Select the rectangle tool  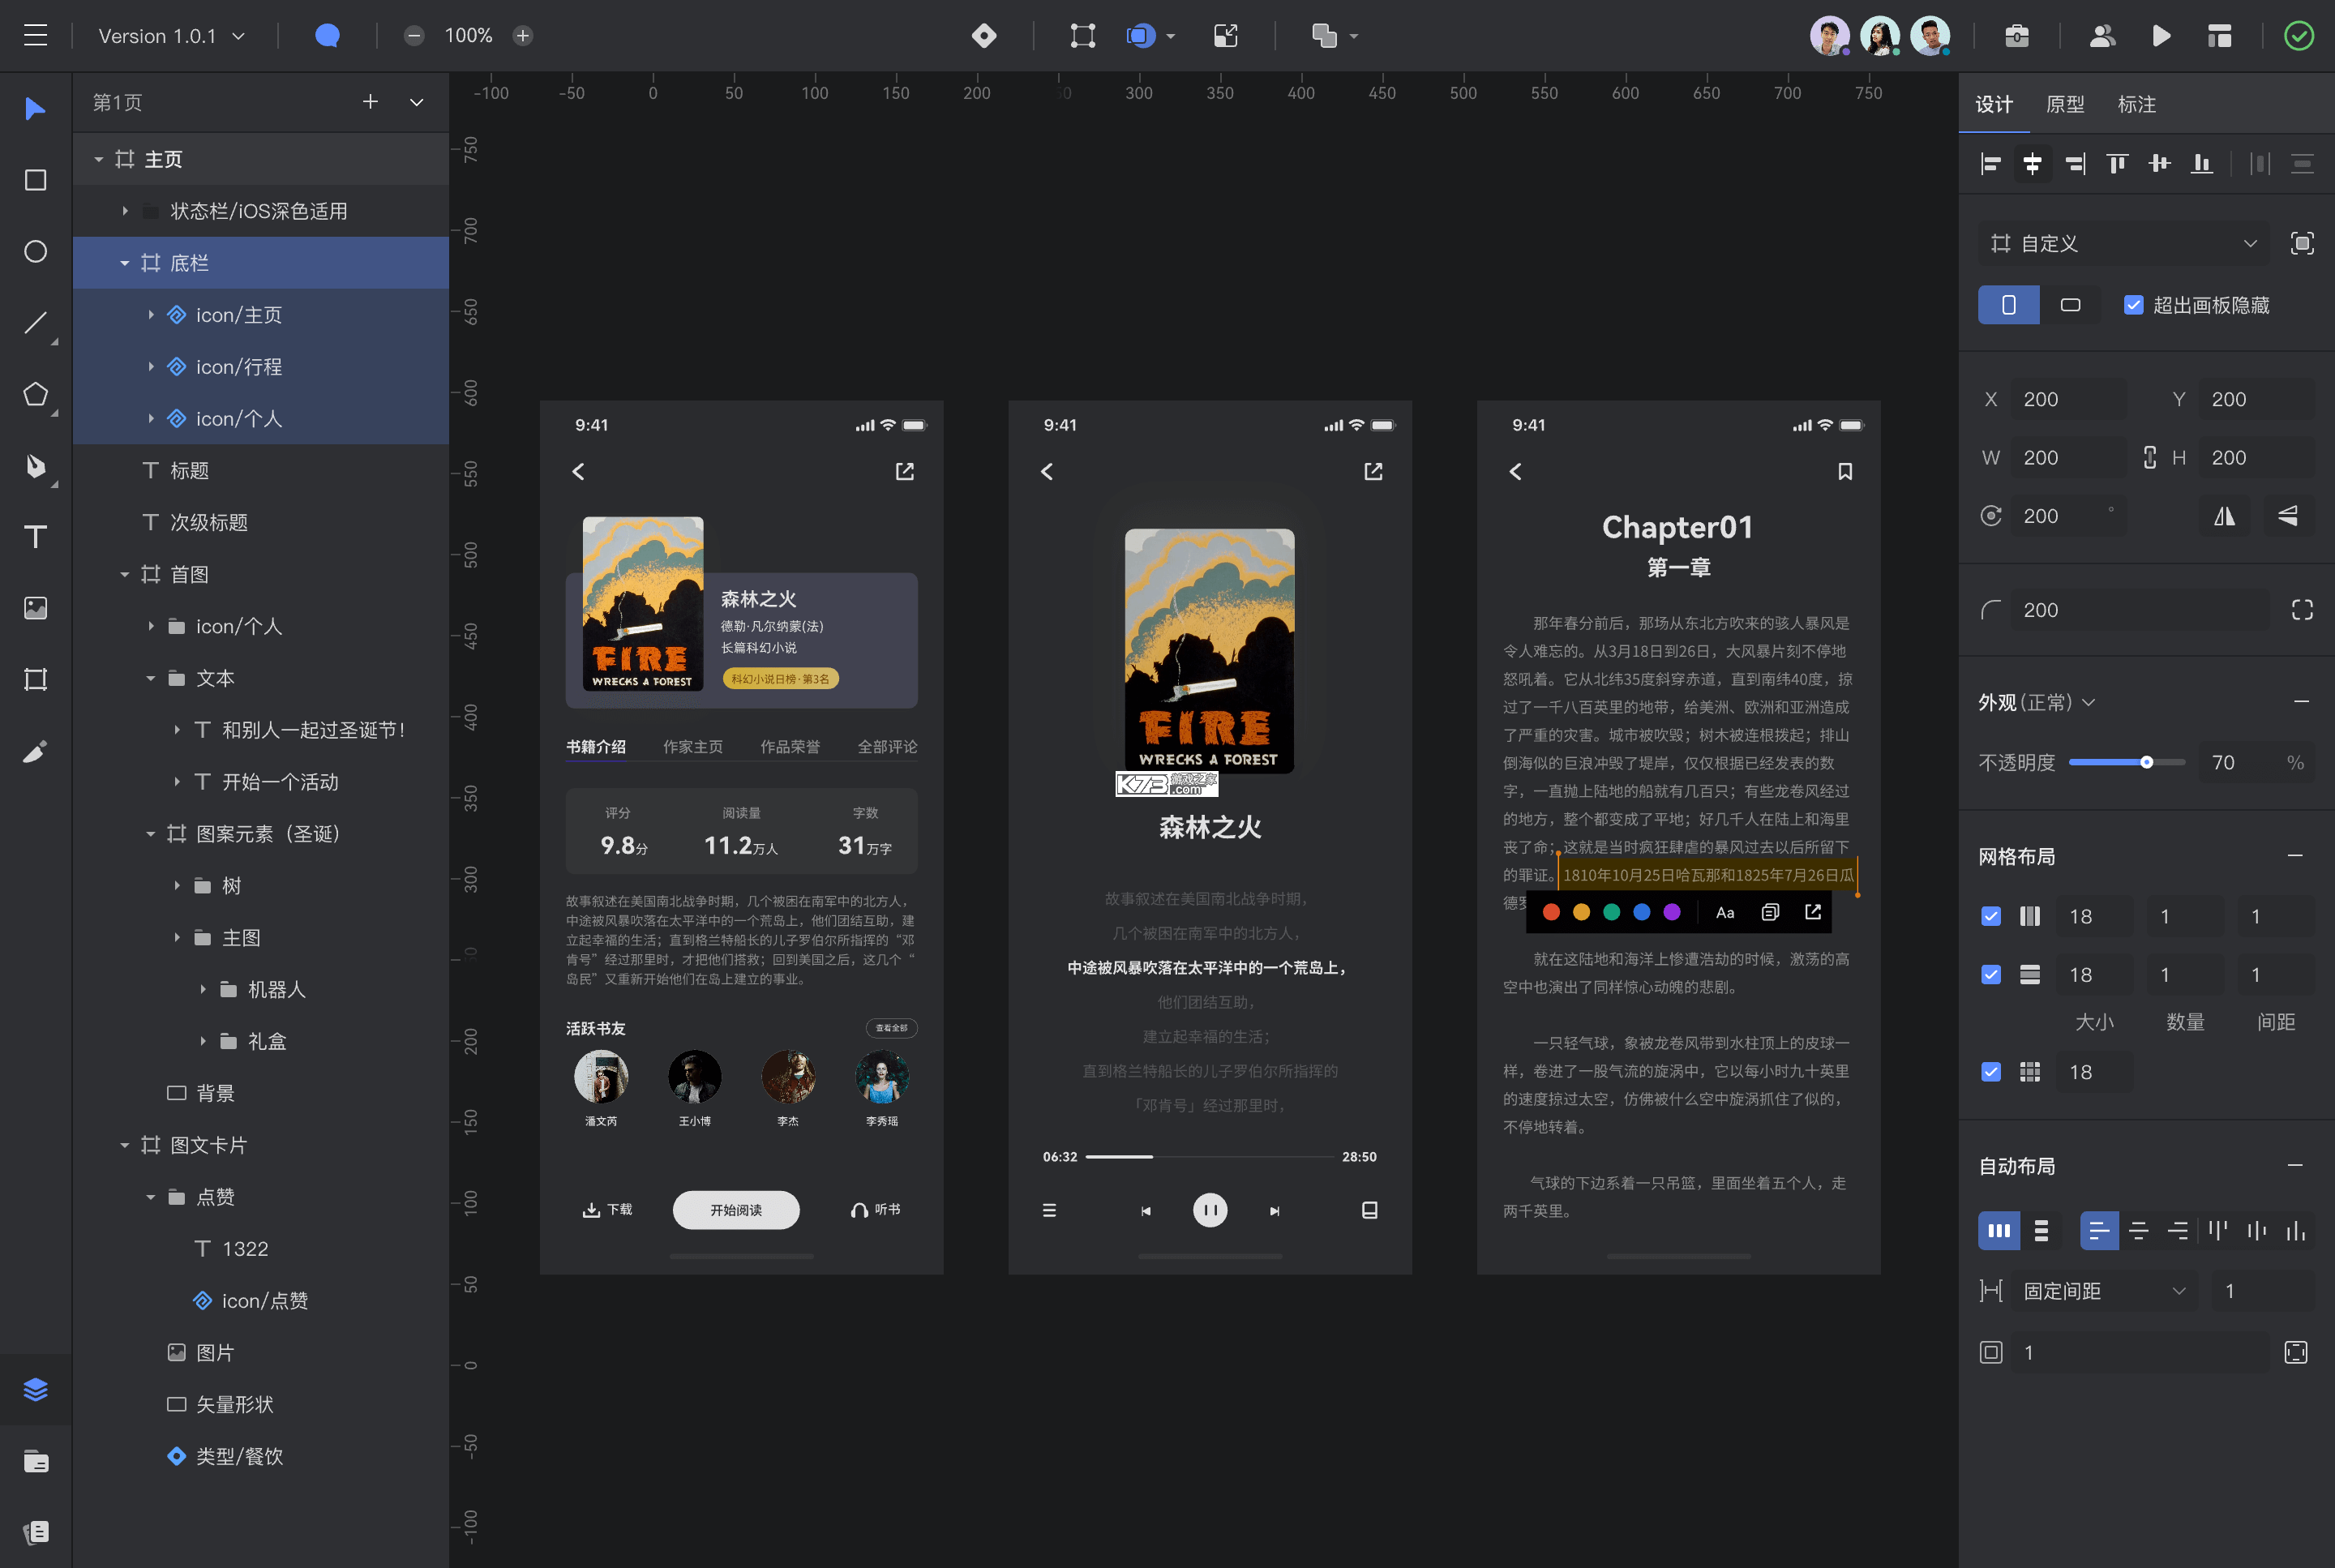point(36,180)
